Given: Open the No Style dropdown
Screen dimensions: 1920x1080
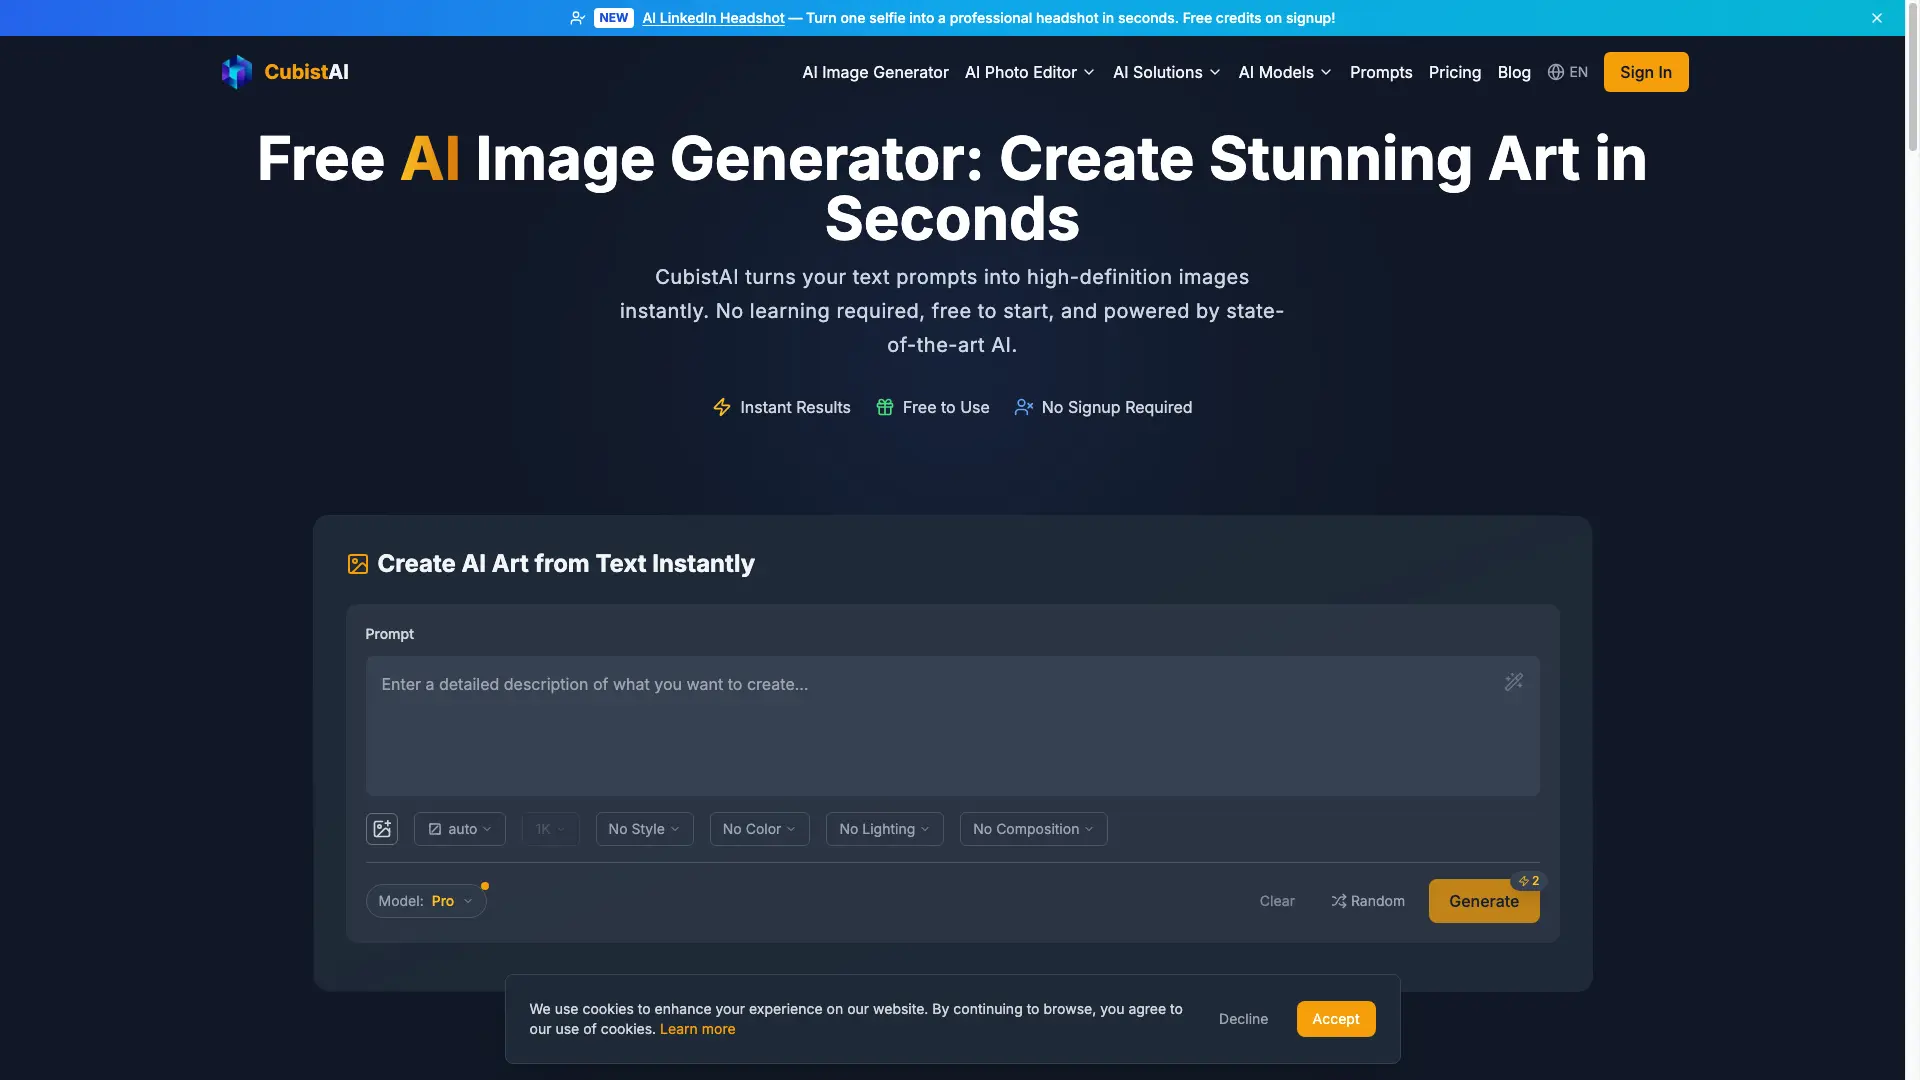Looking at the screenshot, I should click(645, 829).
